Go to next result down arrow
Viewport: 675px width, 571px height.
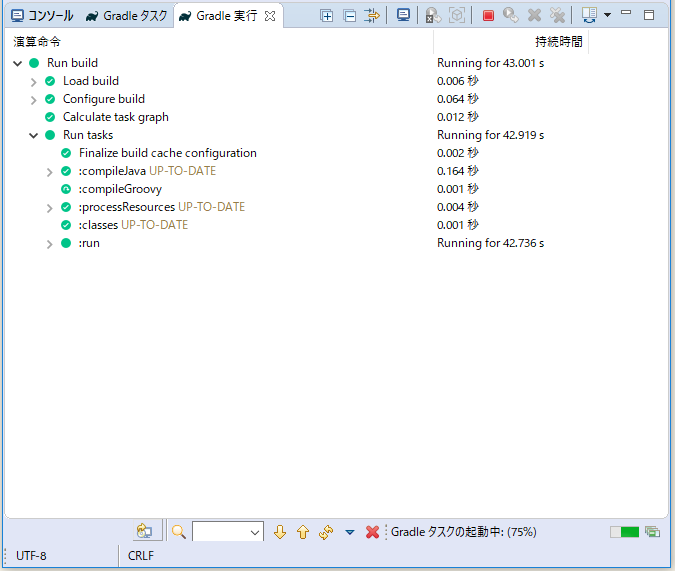(280, 532)
